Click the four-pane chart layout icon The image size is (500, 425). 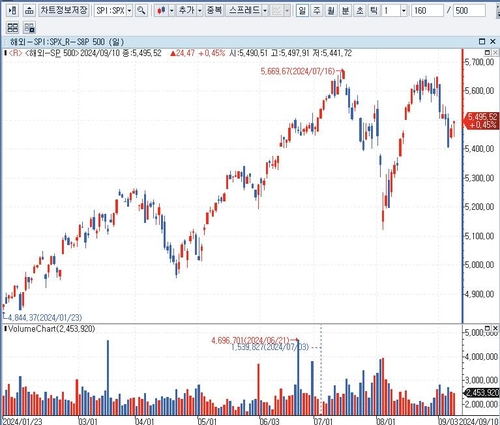click(13, 27)
